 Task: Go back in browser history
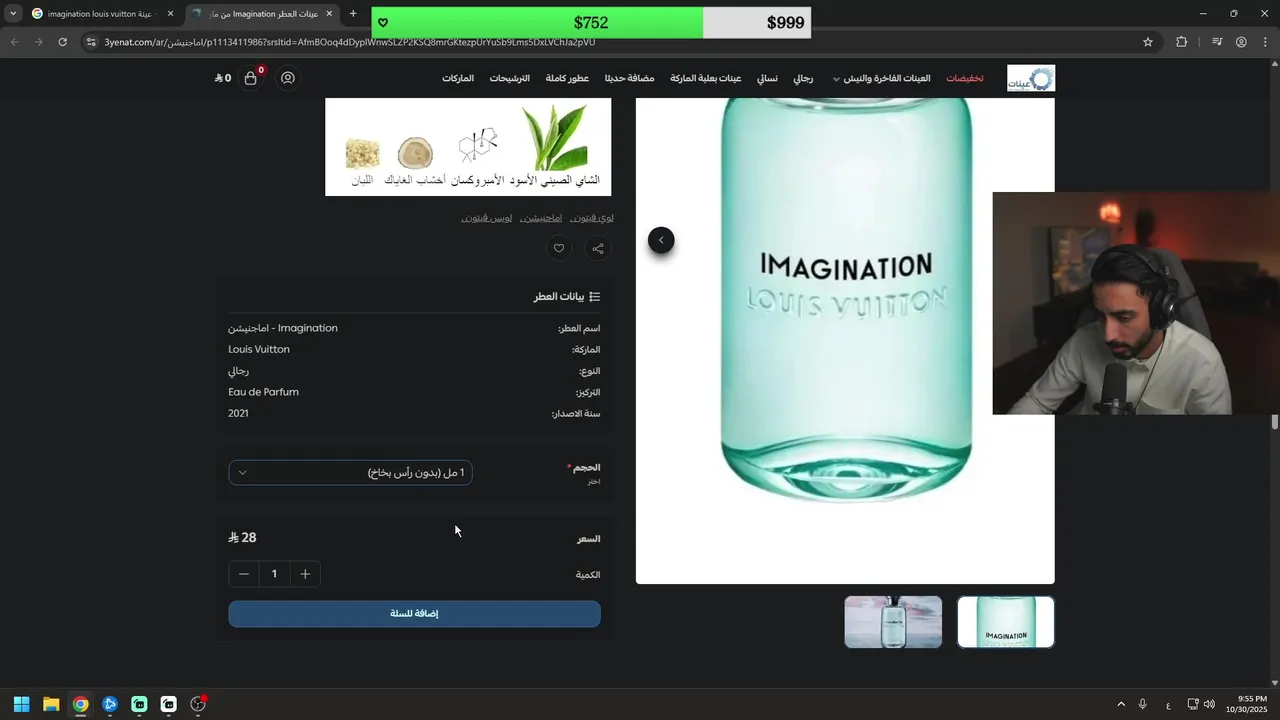[14, 42]
